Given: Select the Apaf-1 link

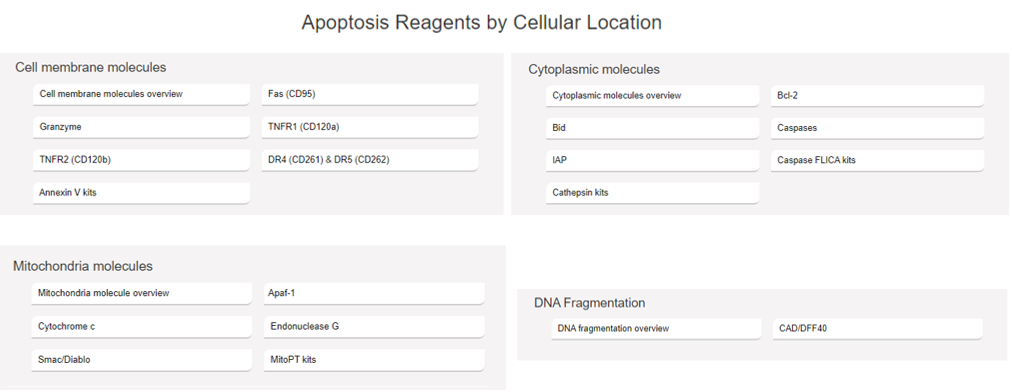Looking at the screenshot, I should pyautogui.click(x=374, y=293).
